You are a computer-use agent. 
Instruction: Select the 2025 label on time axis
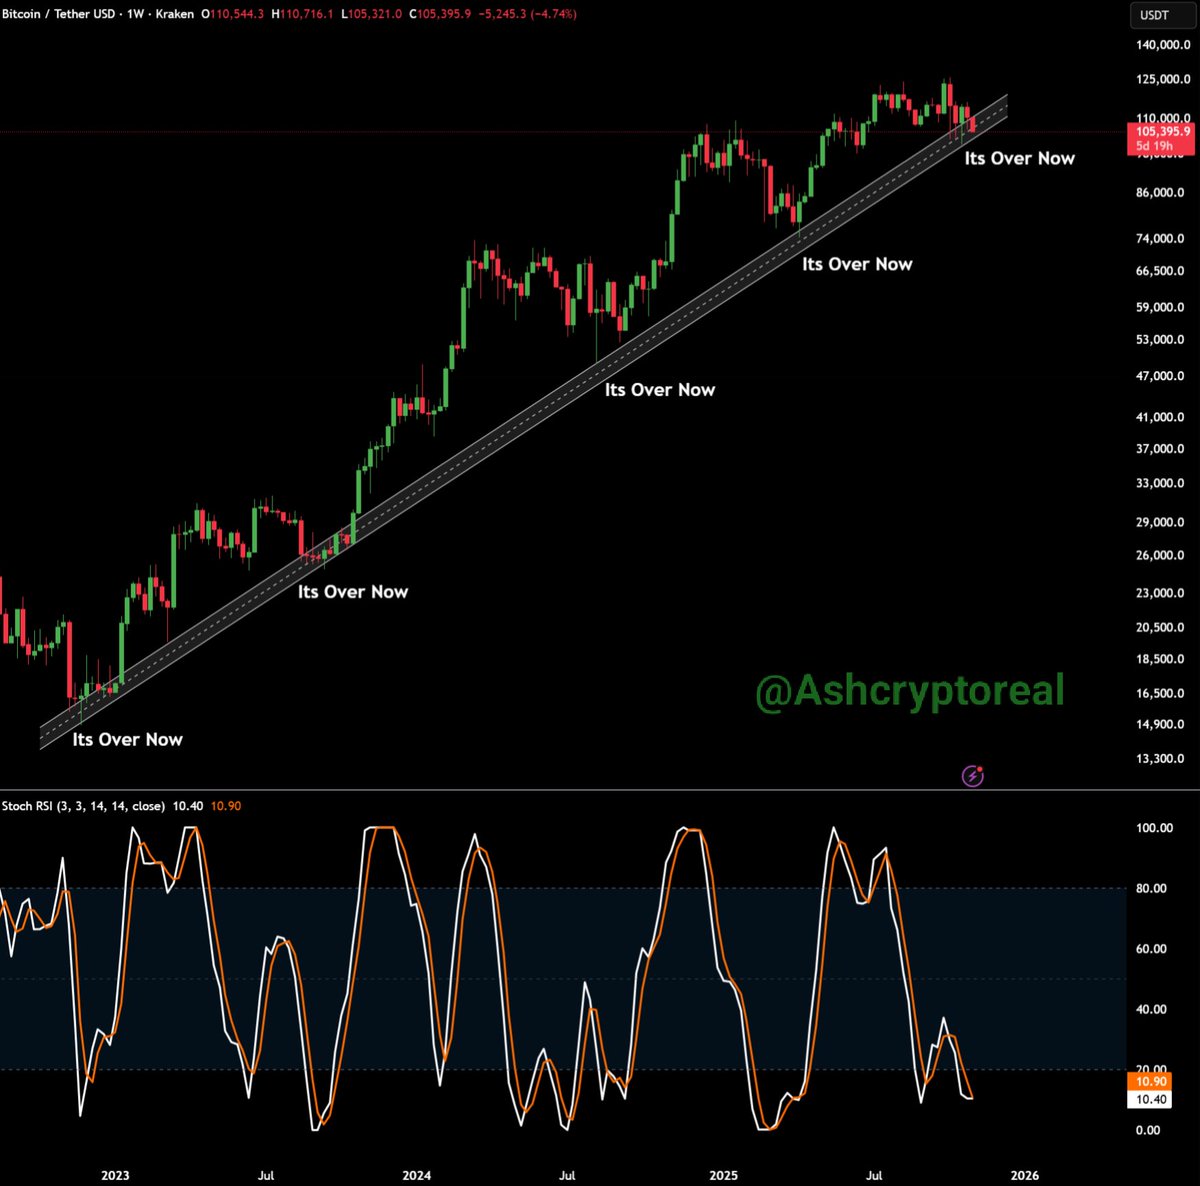[x=723, y=1175]
